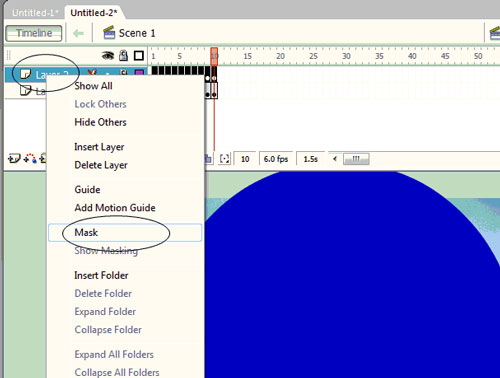
Task: Click the outline square column header icon
Action: coord(139,55)
